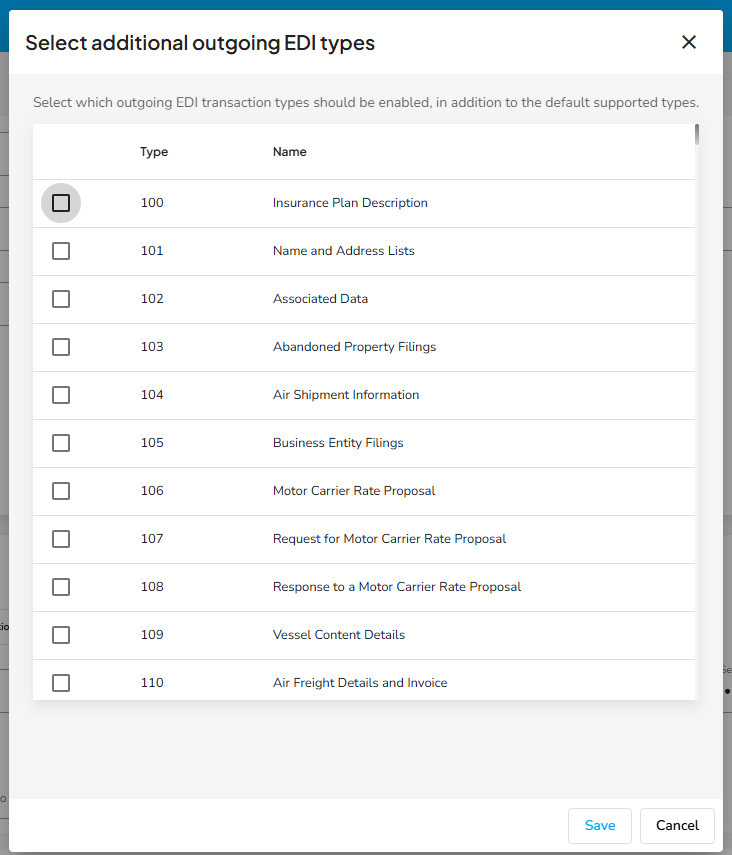
Task: Click the text Response to a Motor Carrier Rate Proposal
Action: coord(397,587)
